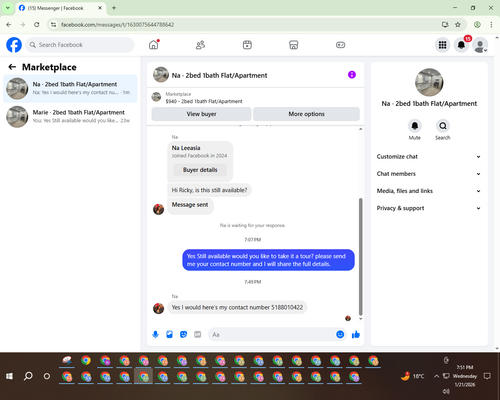Click the More options button
This screenshot has width=500, height=400.
click(306, 114)
